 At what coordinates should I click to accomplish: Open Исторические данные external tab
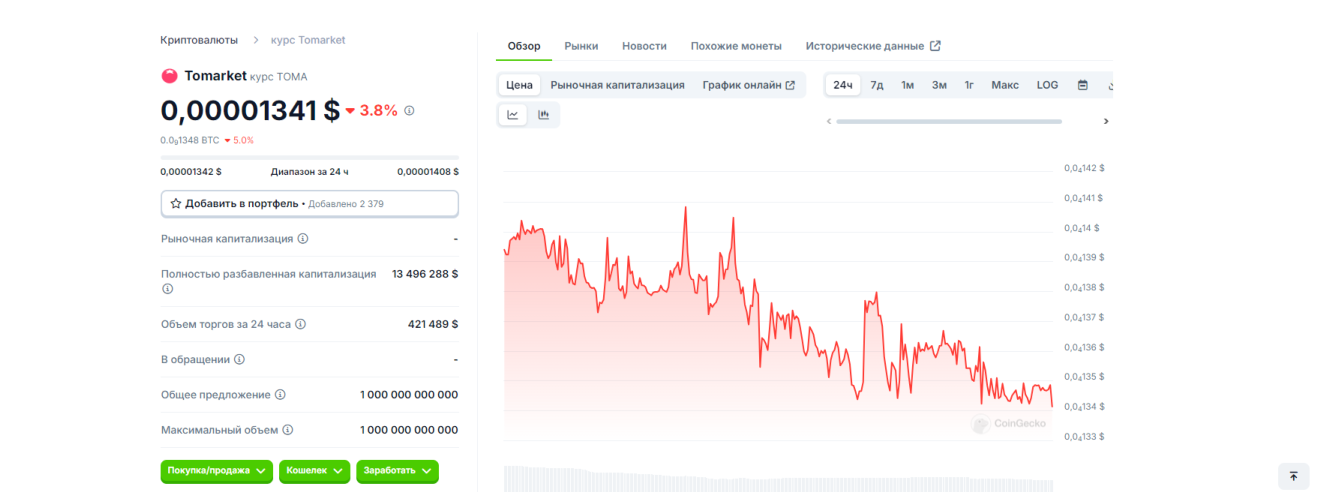point(873,46)
